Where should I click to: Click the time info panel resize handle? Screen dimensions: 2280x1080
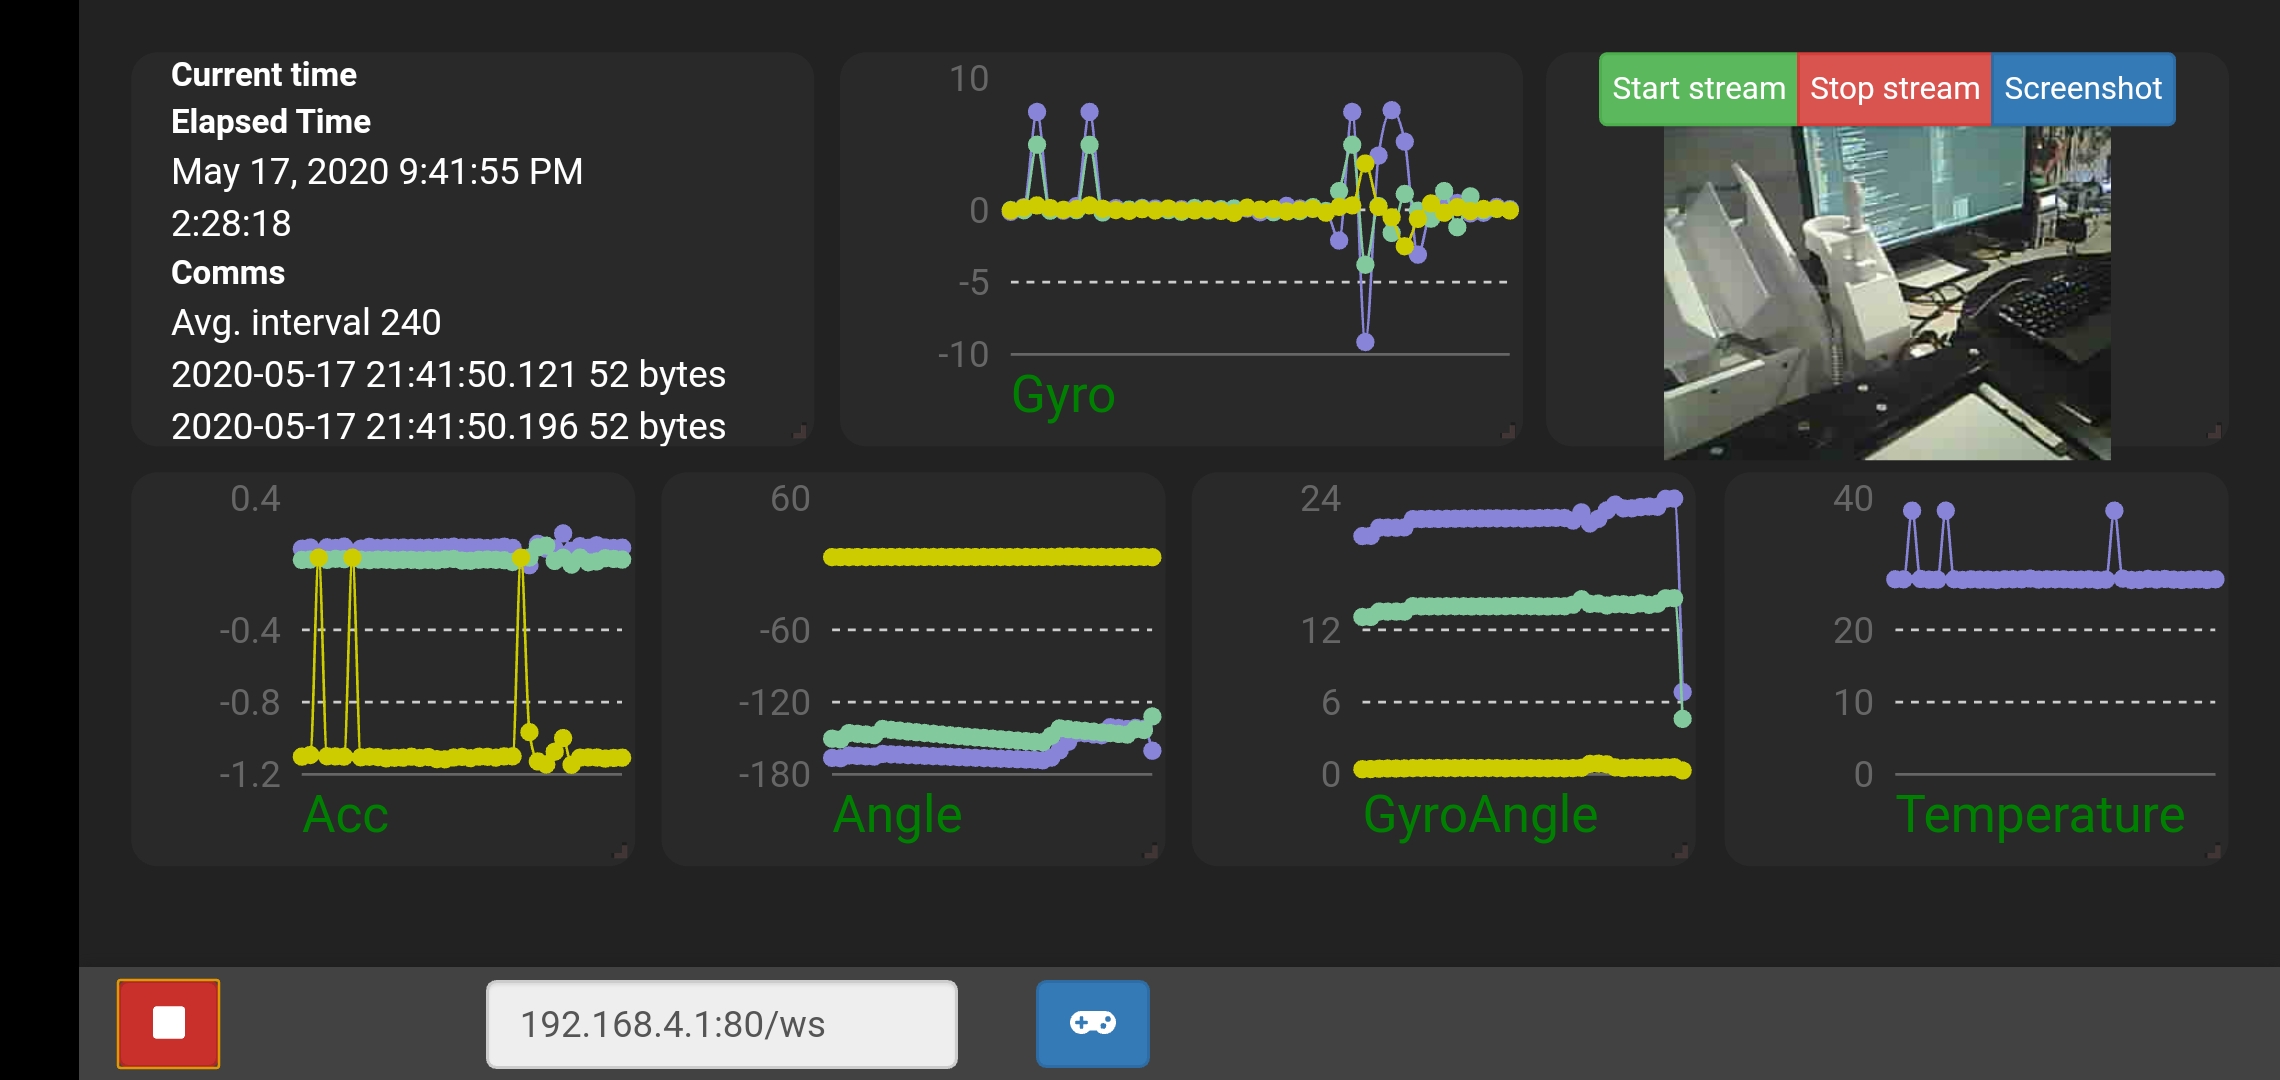[800, 432]
